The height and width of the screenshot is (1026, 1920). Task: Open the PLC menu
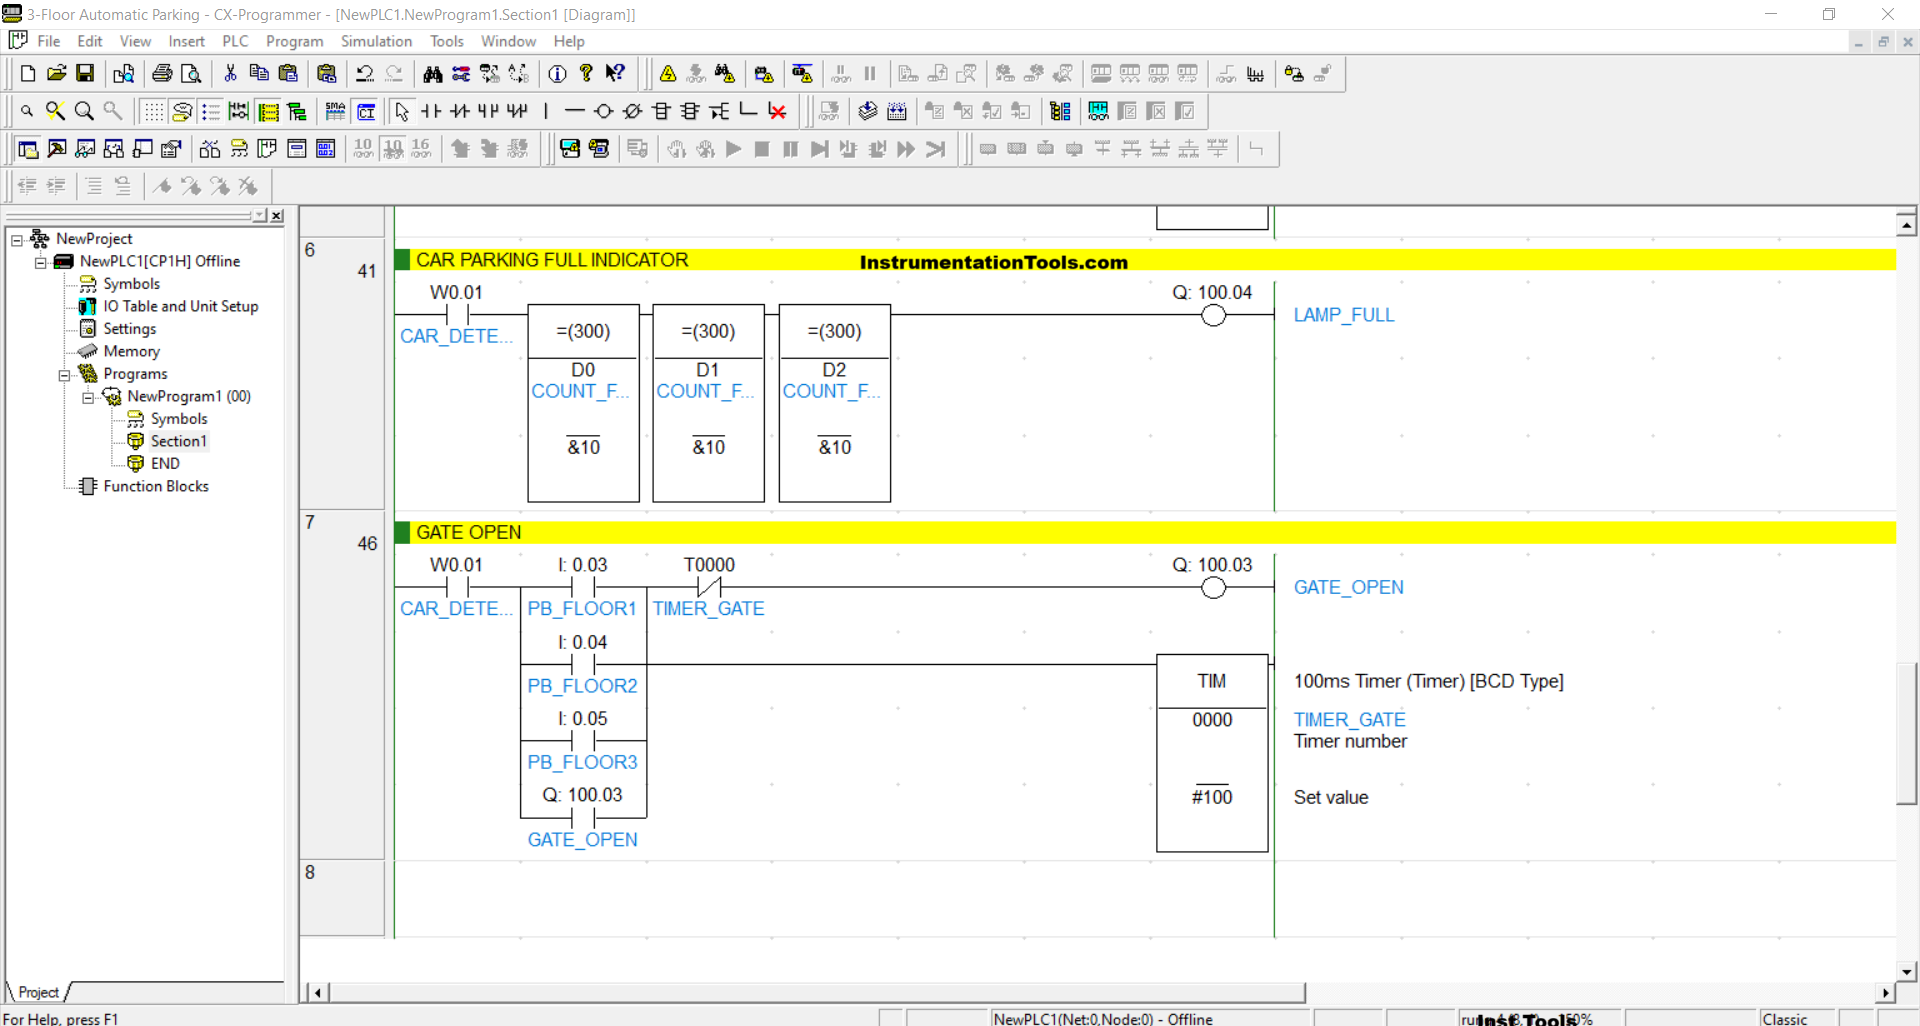point(235,41)
